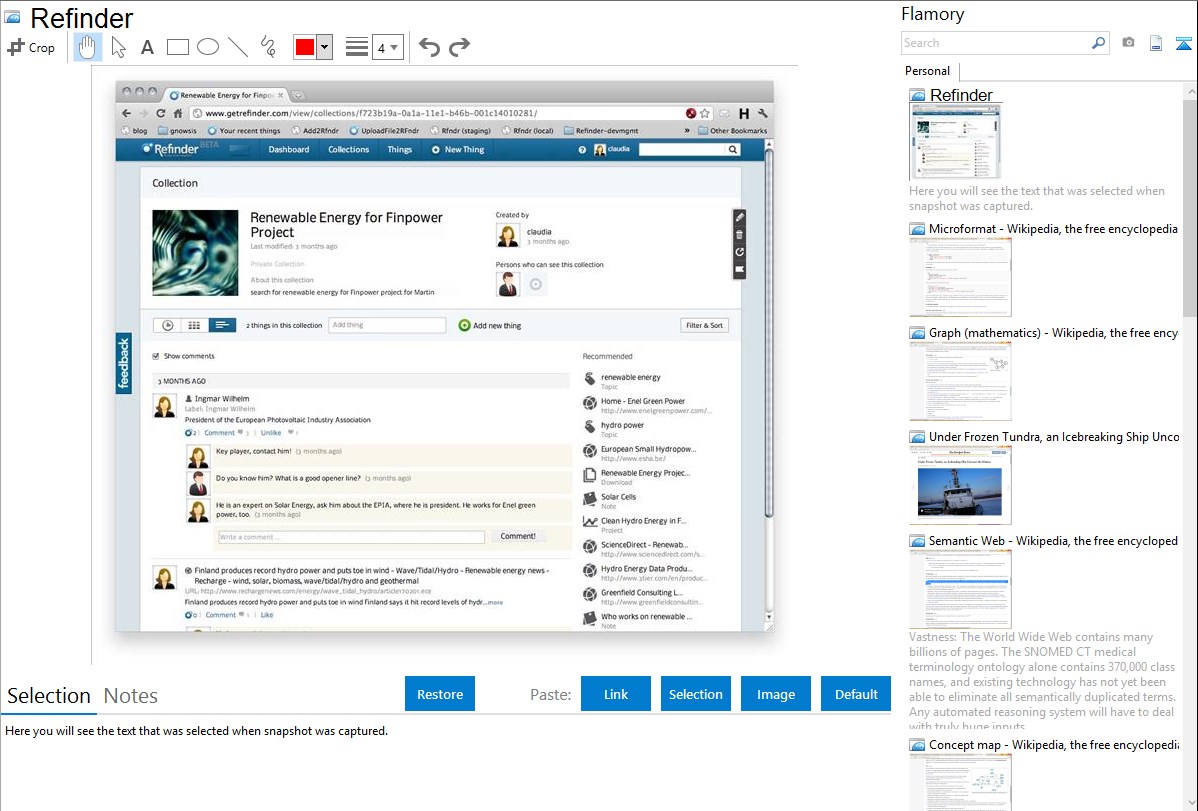Click the blue upward arrow icon

pos(1183,43)
